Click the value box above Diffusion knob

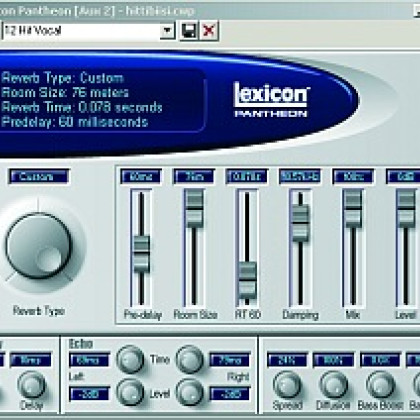333,360
